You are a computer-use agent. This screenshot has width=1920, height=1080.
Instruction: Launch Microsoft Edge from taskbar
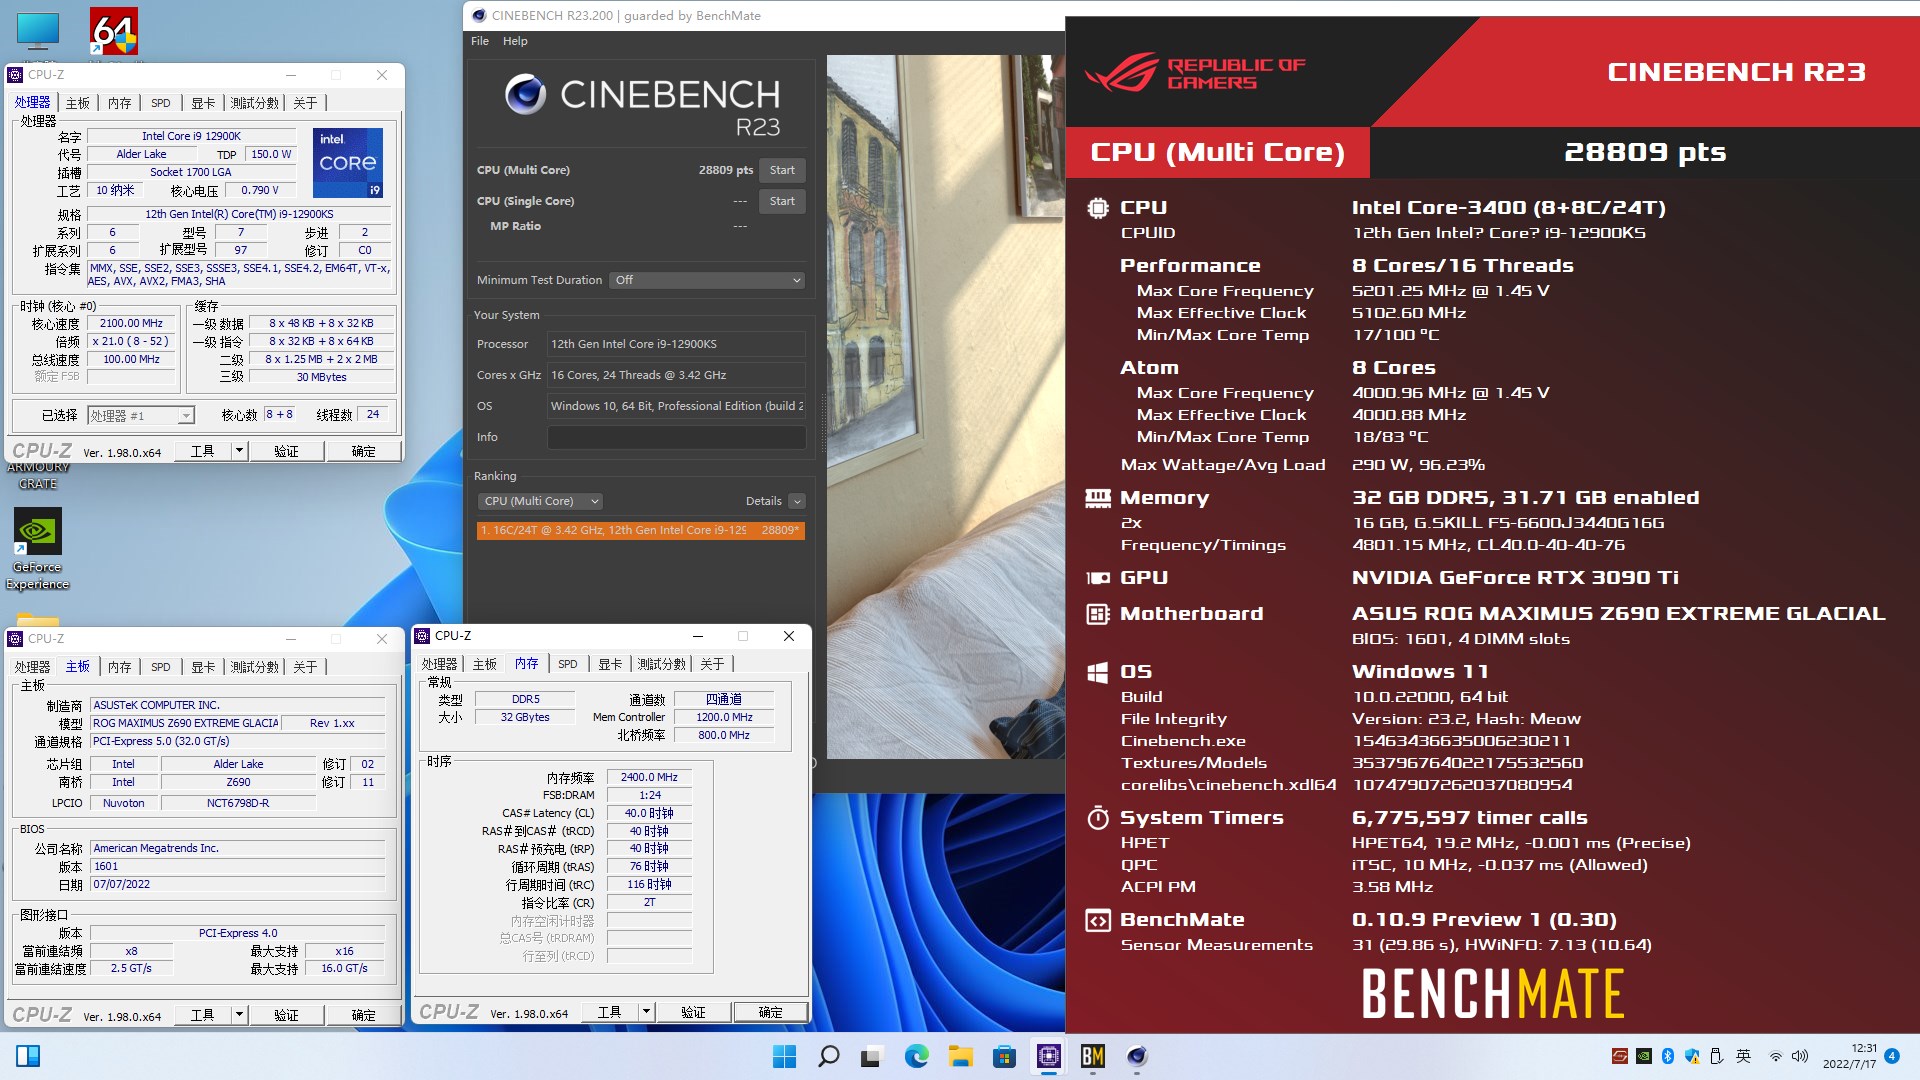tap(916, 1056)
